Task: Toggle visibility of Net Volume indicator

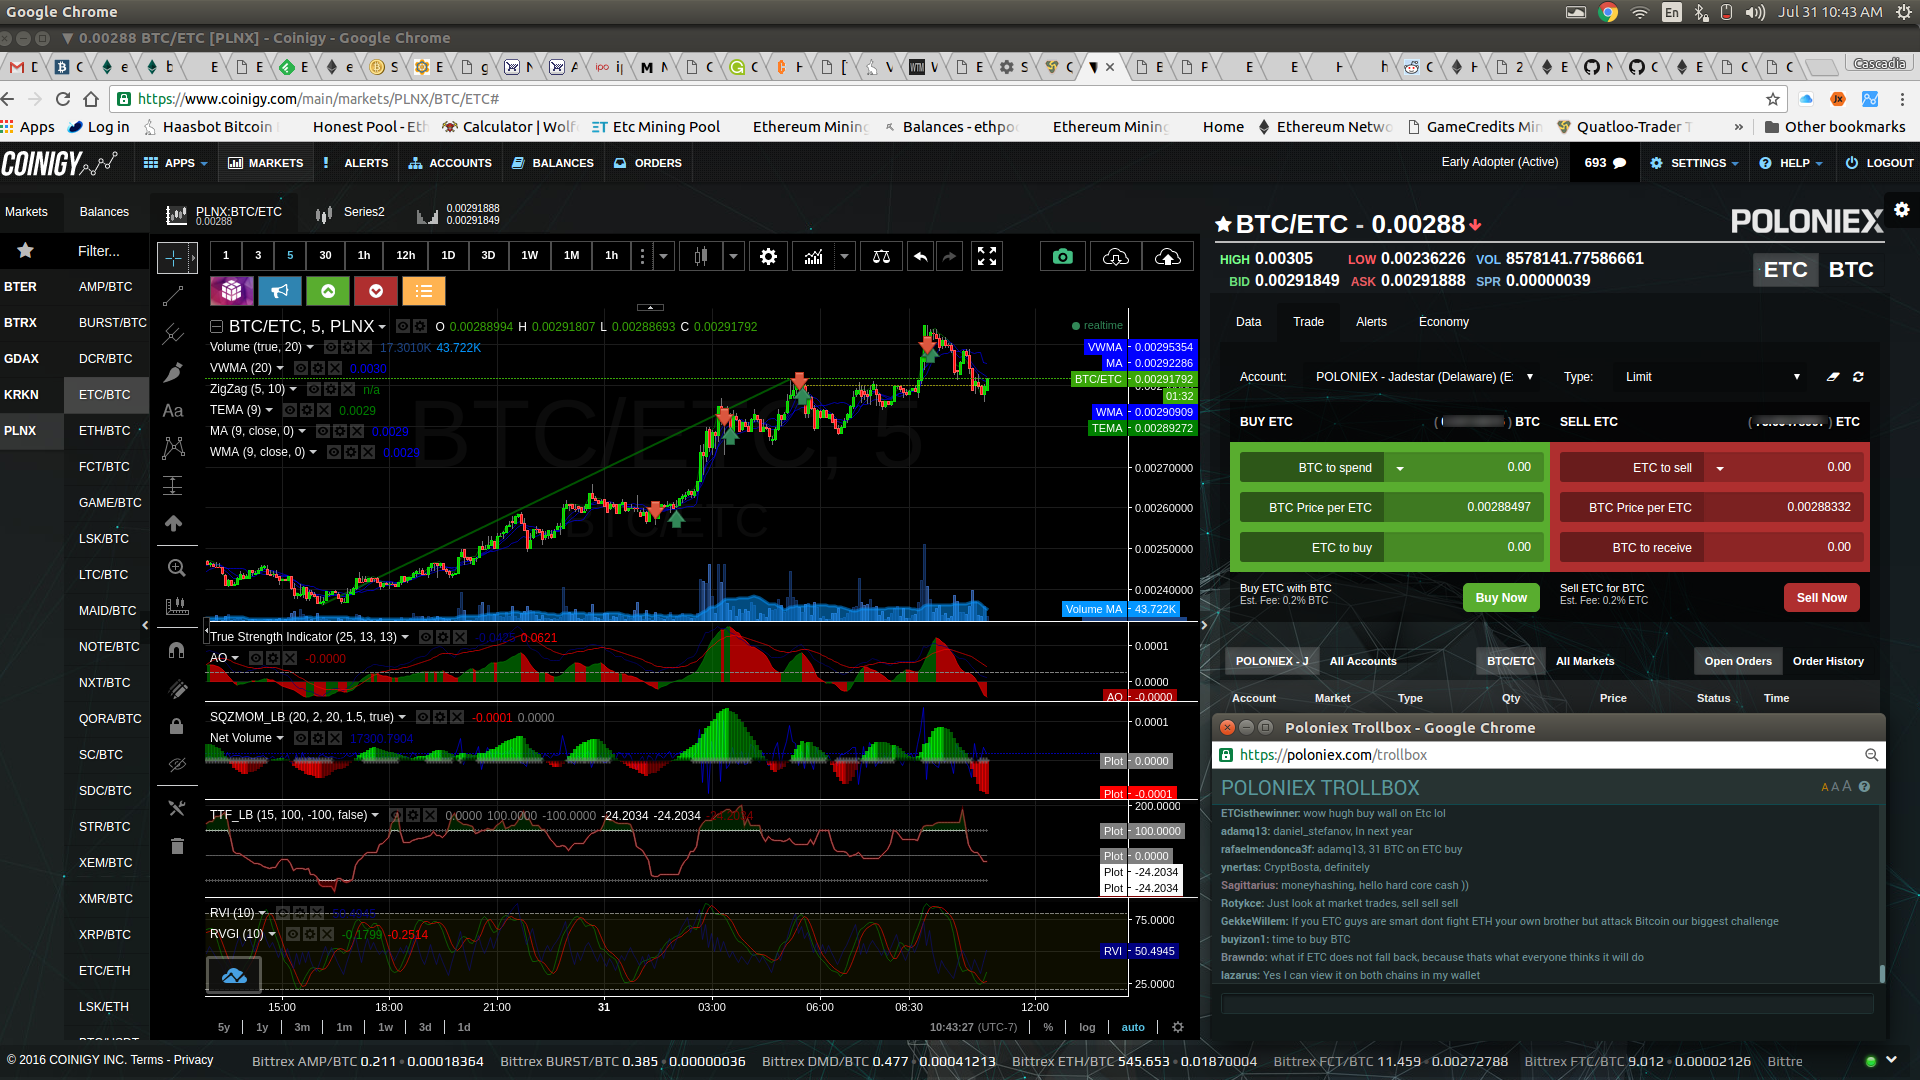Action: pyautogui.click(x=300, y=738)
